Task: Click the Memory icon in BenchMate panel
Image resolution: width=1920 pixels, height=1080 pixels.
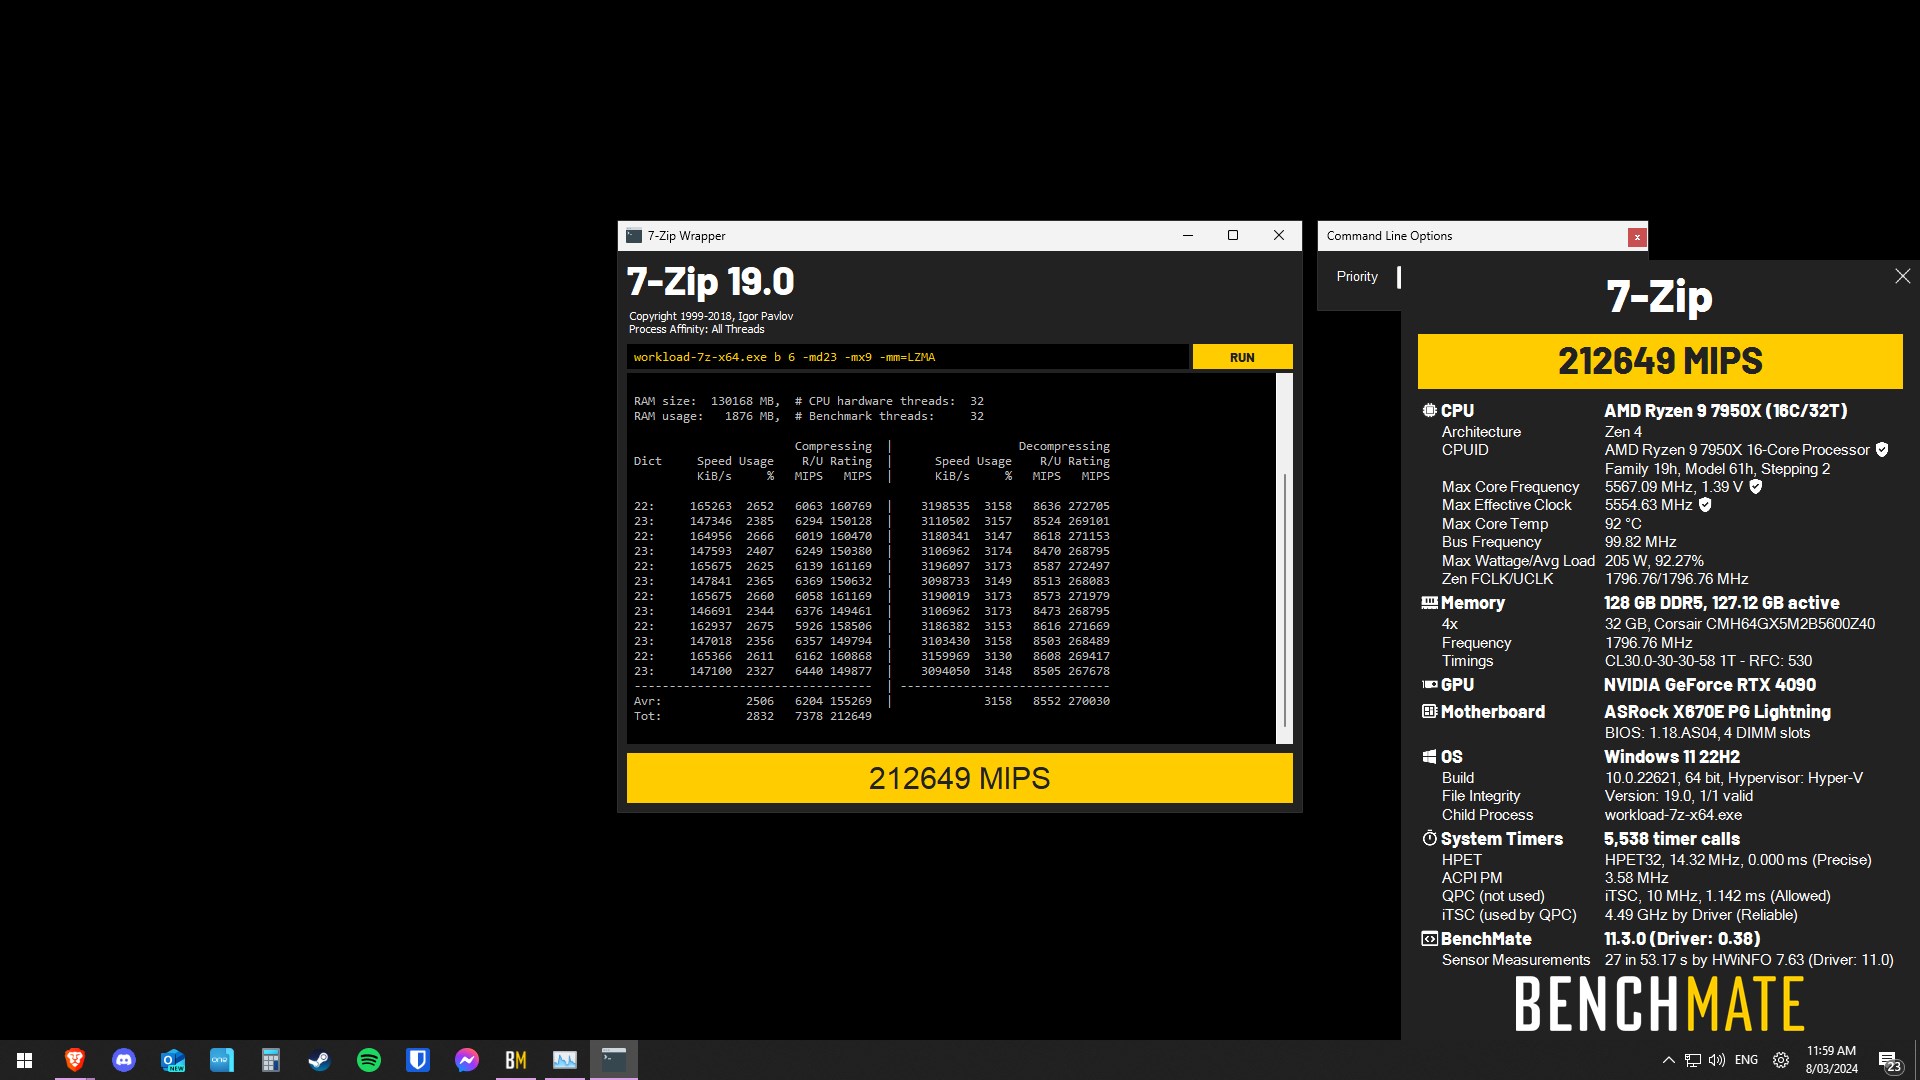Action: (1430, 603)
